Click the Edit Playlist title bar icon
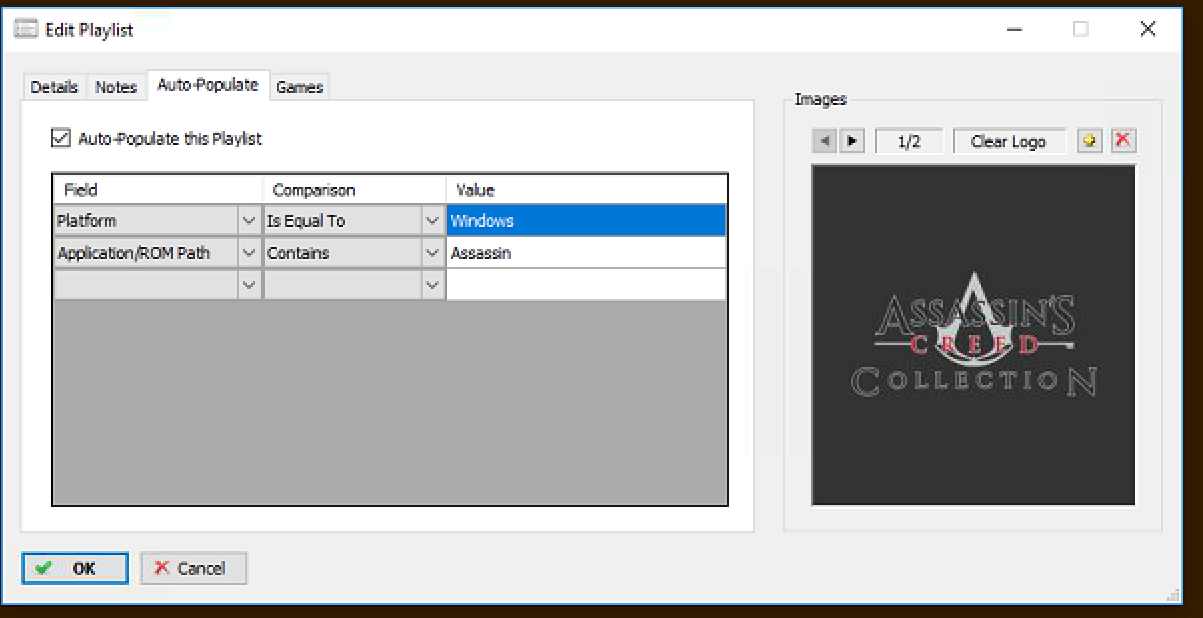Viewport: 1203px width, 618px height. 26,30
